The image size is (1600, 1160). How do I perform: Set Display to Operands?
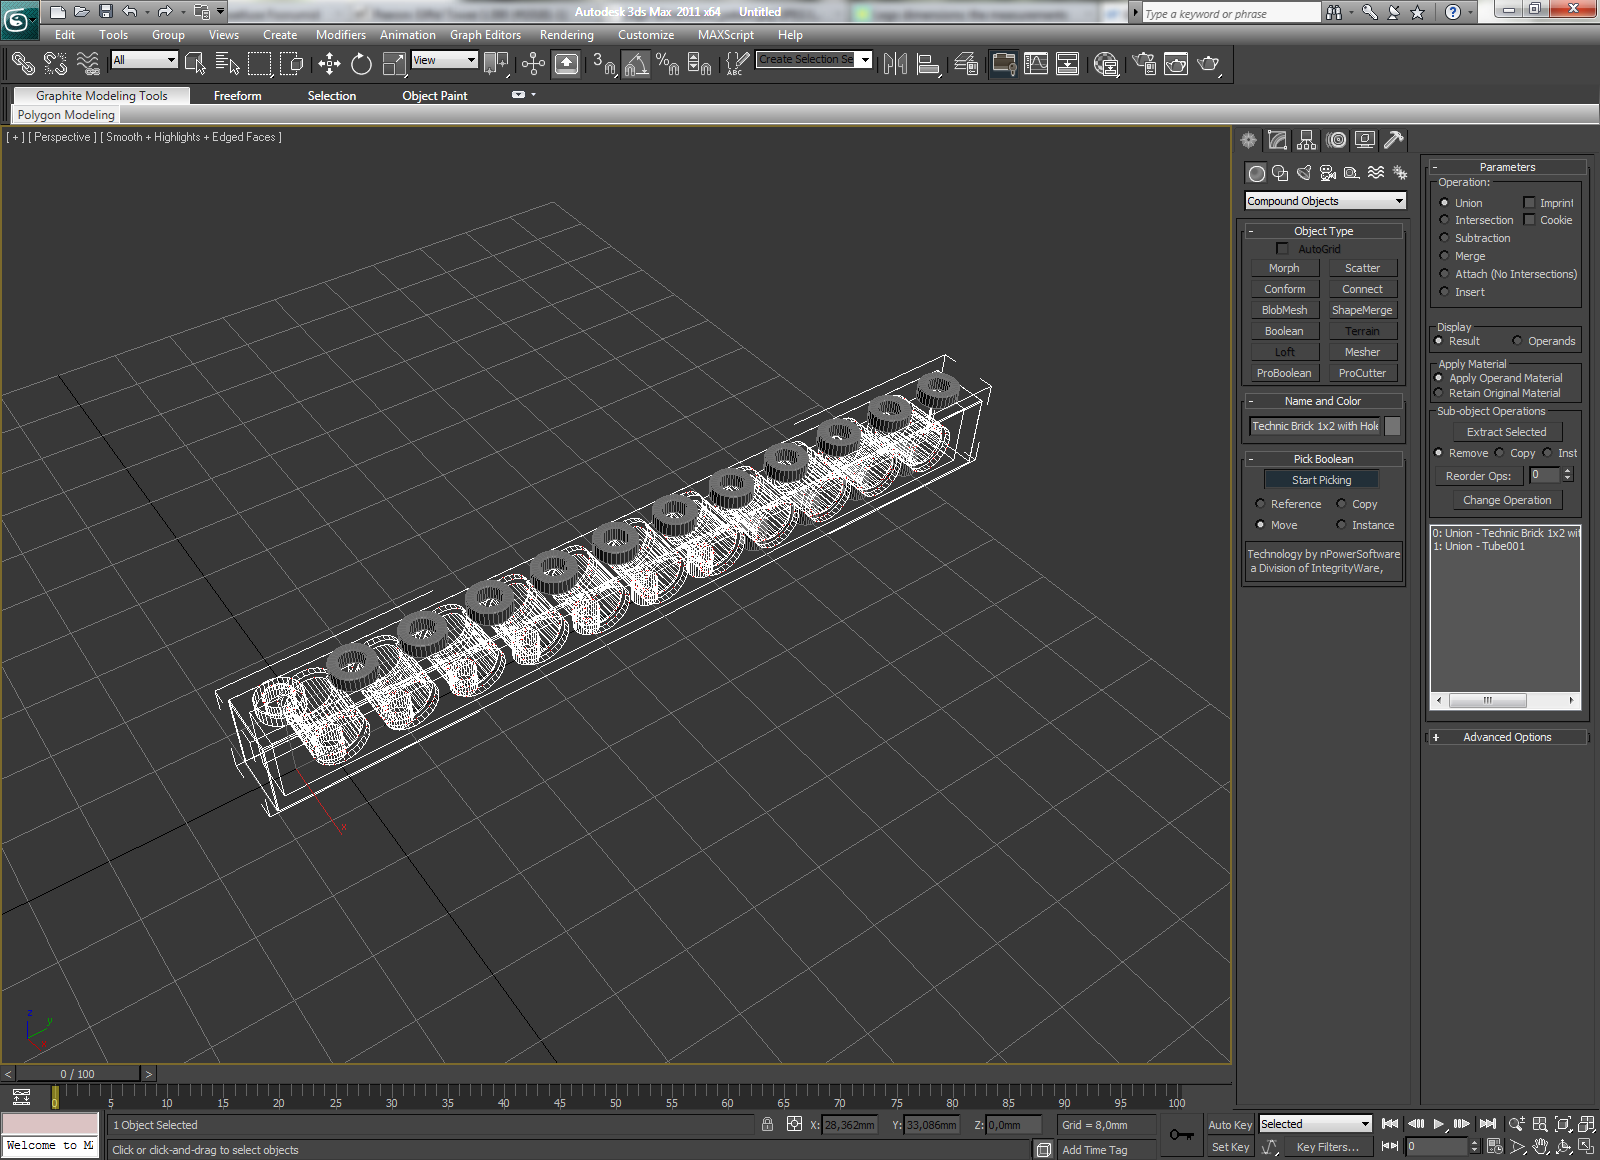coord(1517,341)
